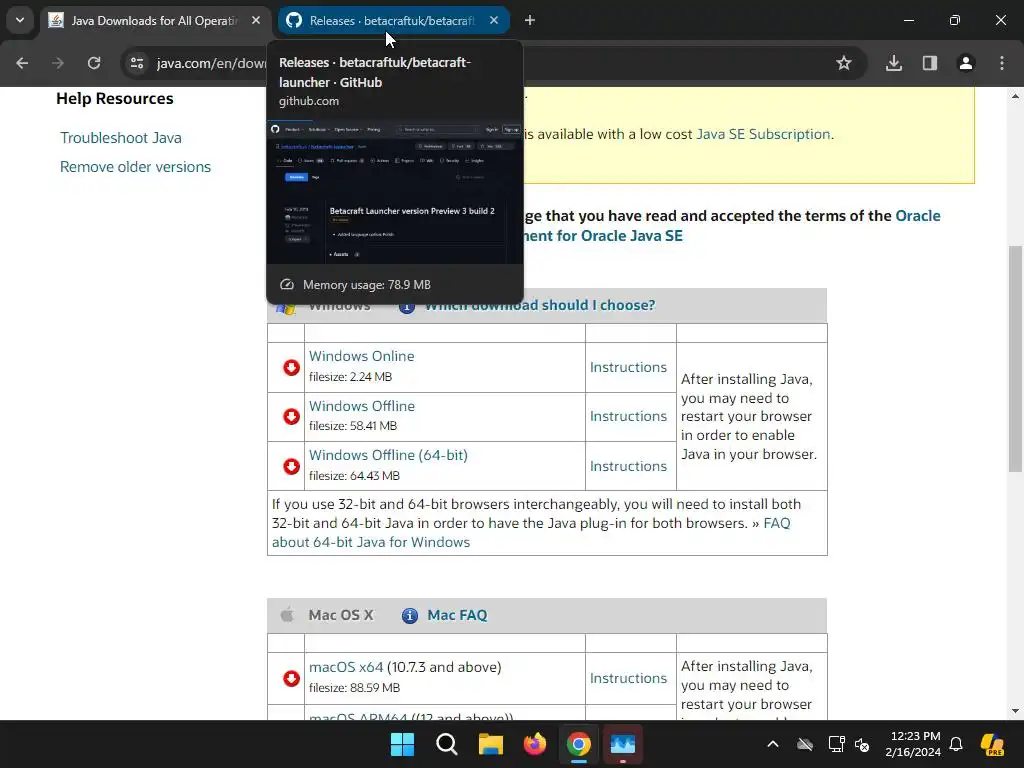Viewport: 1024px width, 768px height.
Task: Open Windows Start menu
Action: (x=402, y=744)
